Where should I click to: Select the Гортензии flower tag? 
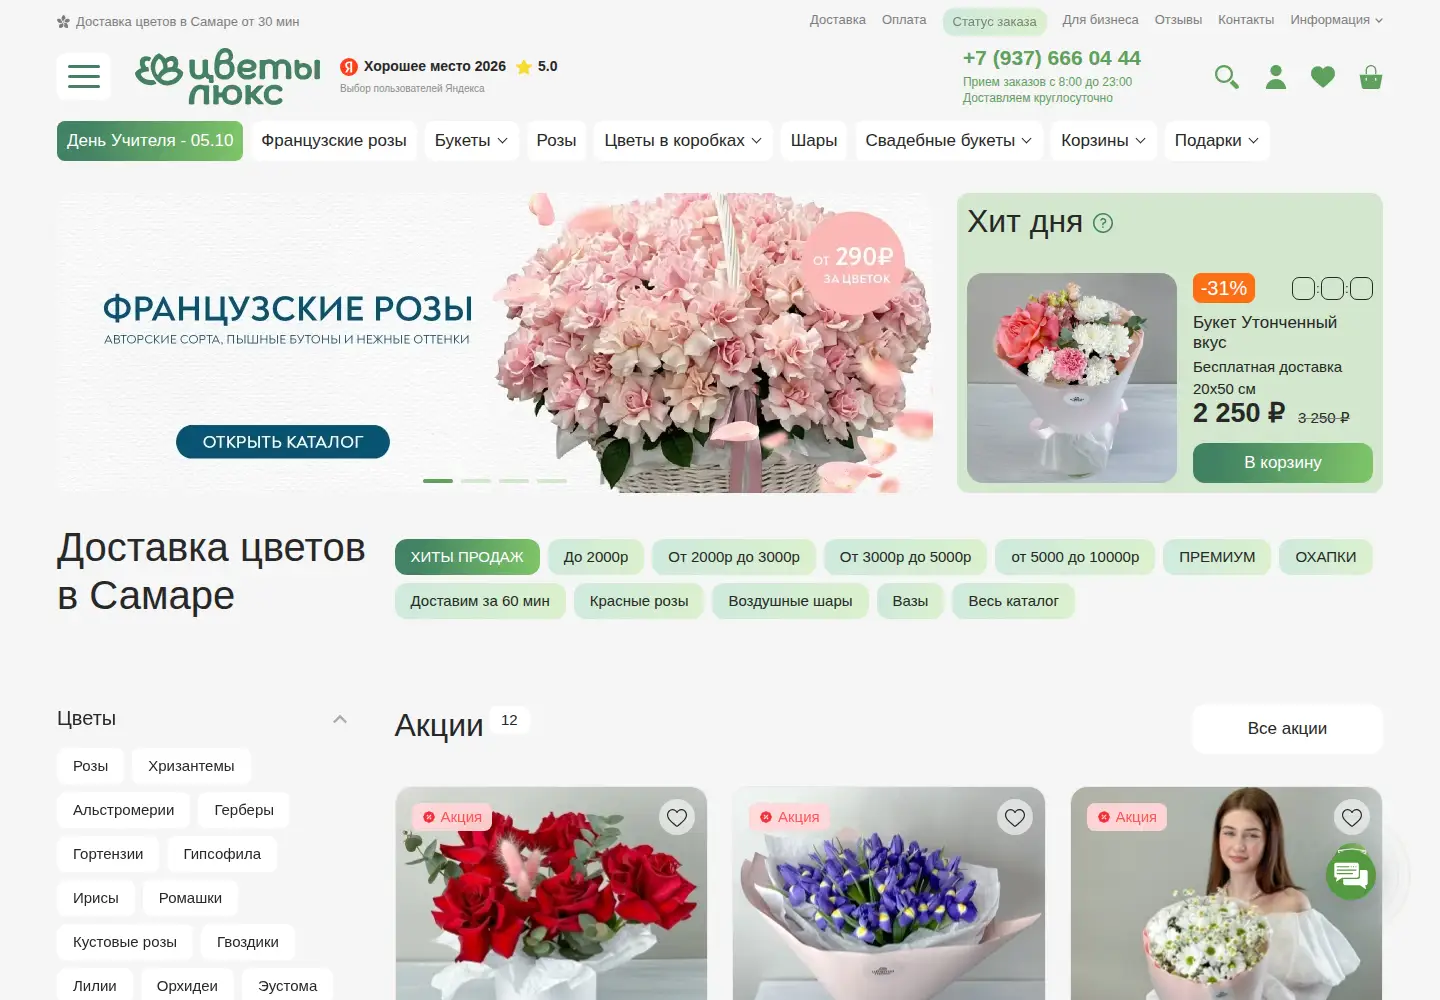(108, 854)
